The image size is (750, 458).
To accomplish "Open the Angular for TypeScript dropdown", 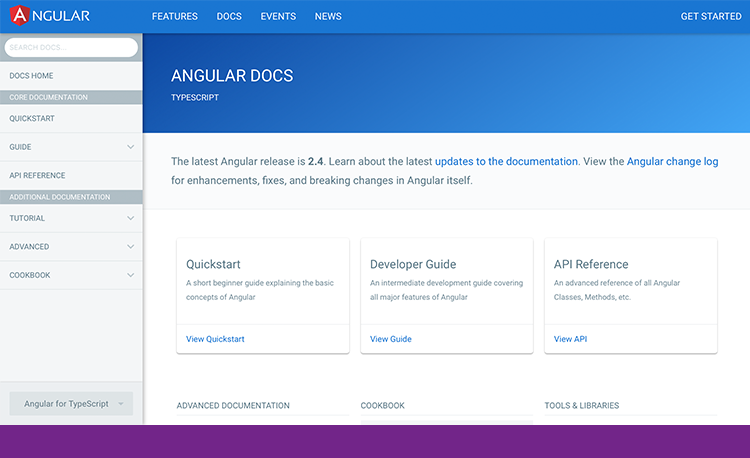I will 71,403.
